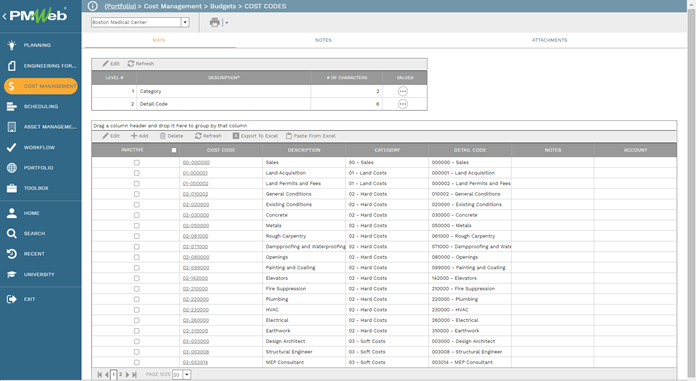Open the Scheduling bars icon

[12, 107]
